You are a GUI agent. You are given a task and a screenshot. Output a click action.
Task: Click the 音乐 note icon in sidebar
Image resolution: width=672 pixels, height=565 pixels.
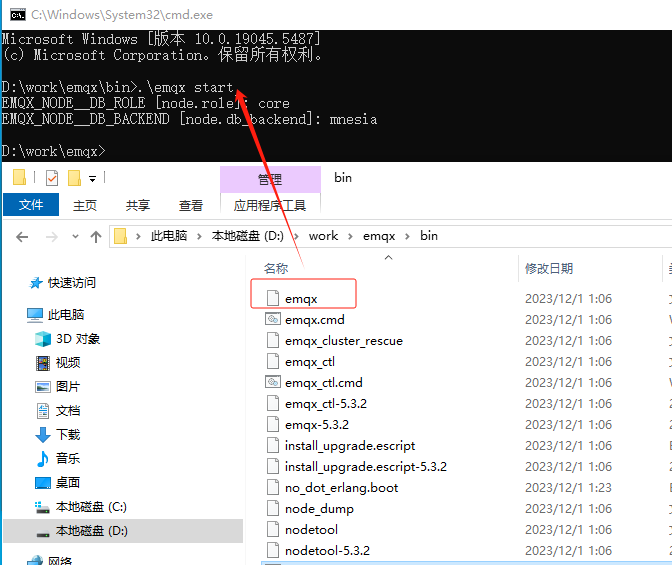coord(43,459)
